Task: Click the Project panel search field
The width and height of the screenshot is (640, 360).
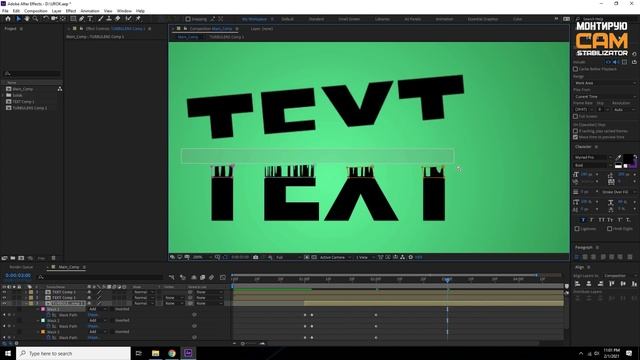Action: point(32,74)
